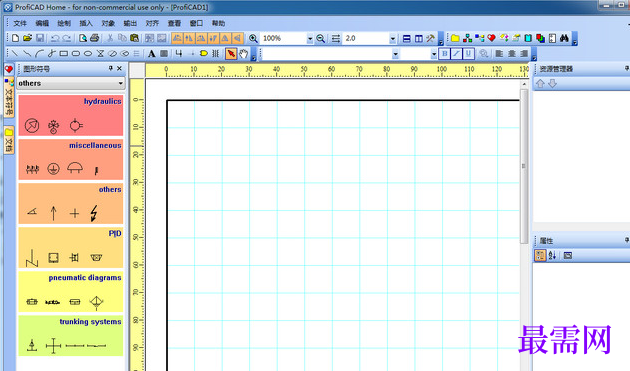Open print preview
The height and width of the screenshot is (371, 630).
(x=83, y=38)
